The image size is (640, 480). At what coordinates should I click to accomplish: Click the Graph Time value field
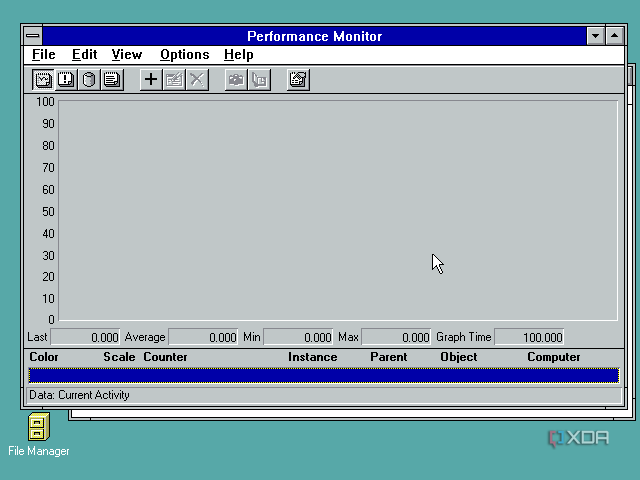point(529,337)
